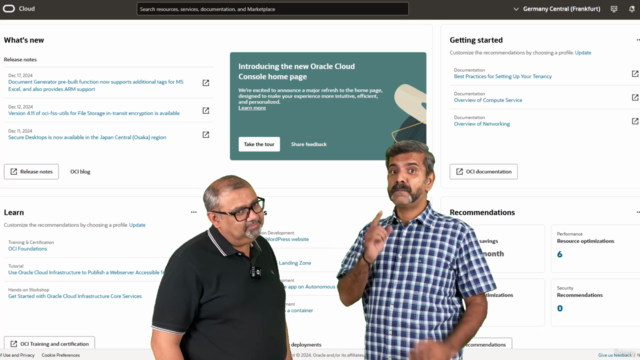Click the Release notes button
640x360 pixels.
pos(31,171)
